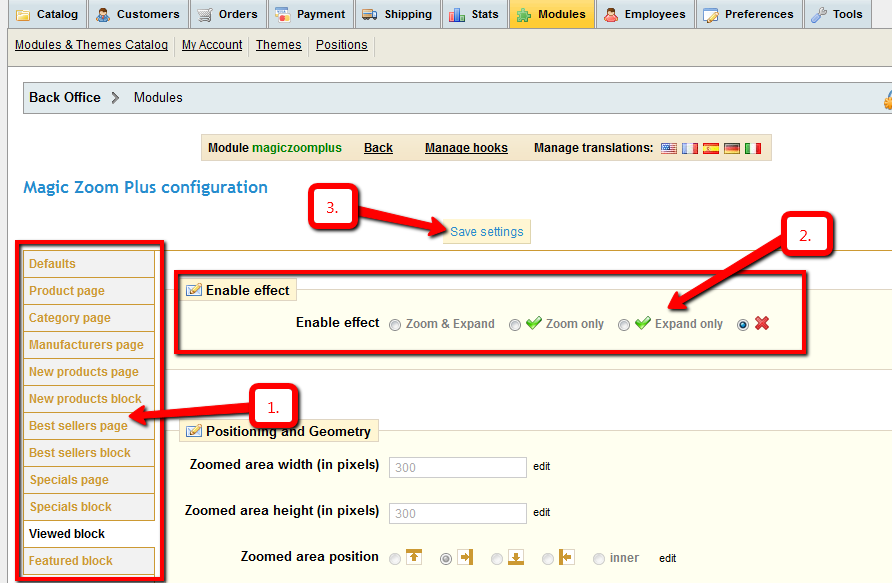Open the Manufacturers page tab

89,345
